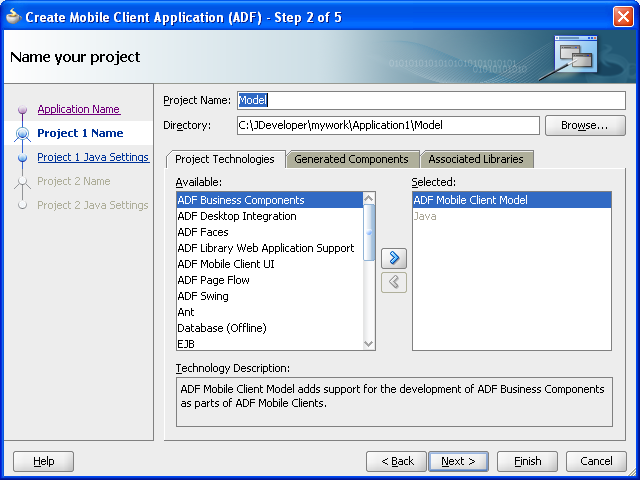Screen dimensions: 640x480
Task: Select ADF Mobile Client Model in the Selected list
Action: pos(512,200)
